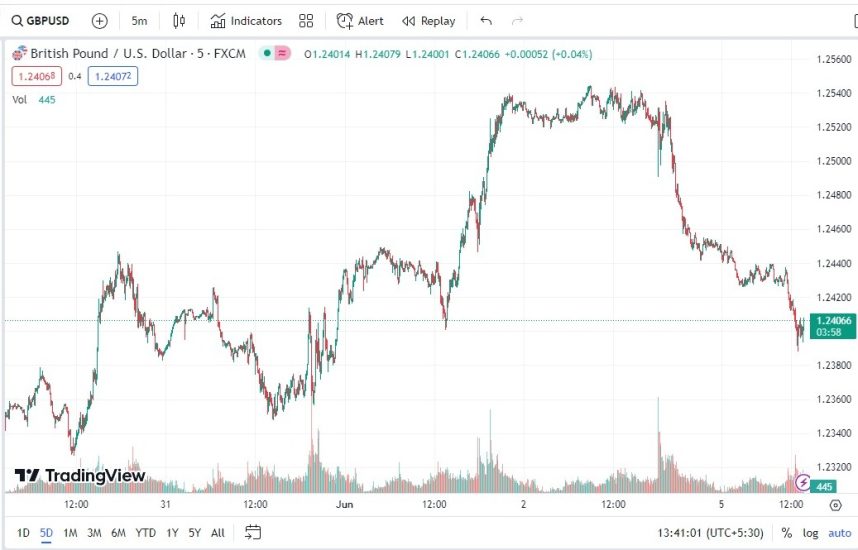Open the 5m timeframe interval dropdown
Screen dimensions: 858x550
tap(139, 20)
